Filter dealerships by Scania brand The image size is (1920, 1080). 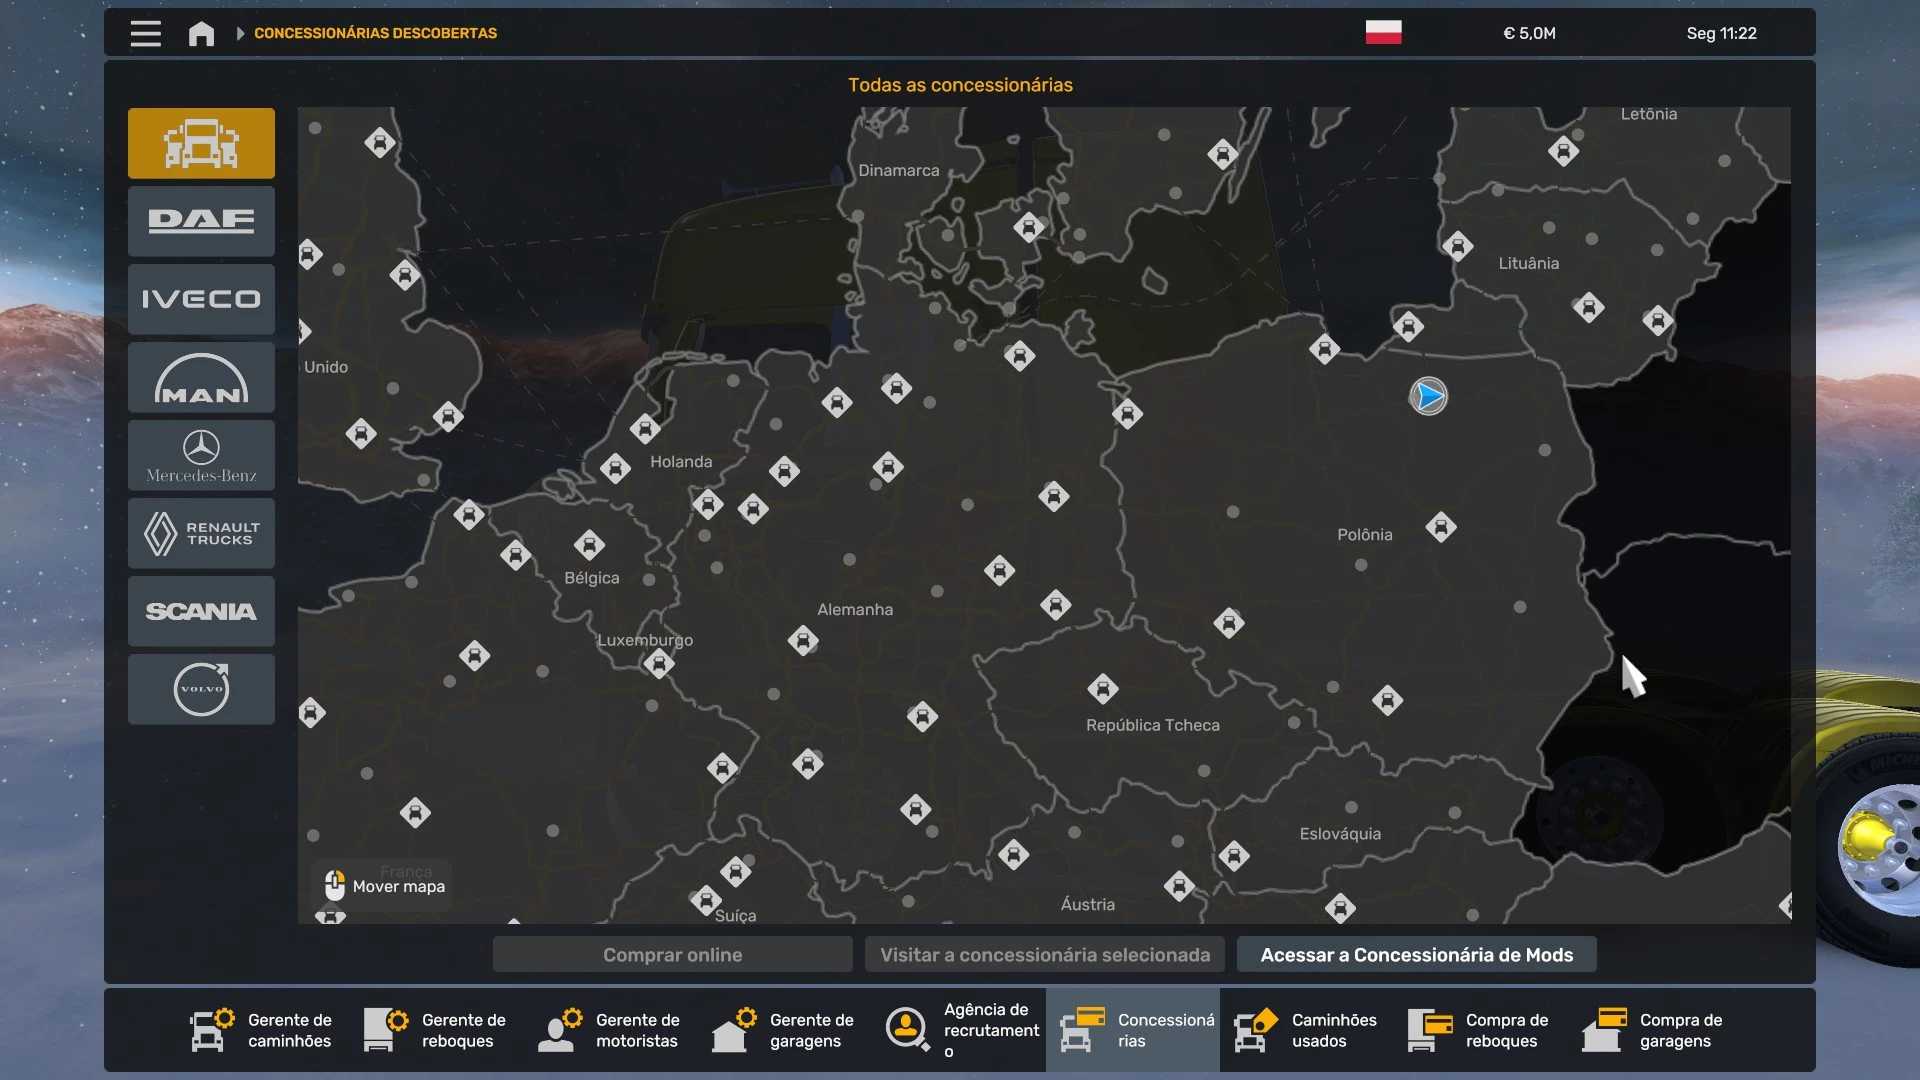[201, 611]
